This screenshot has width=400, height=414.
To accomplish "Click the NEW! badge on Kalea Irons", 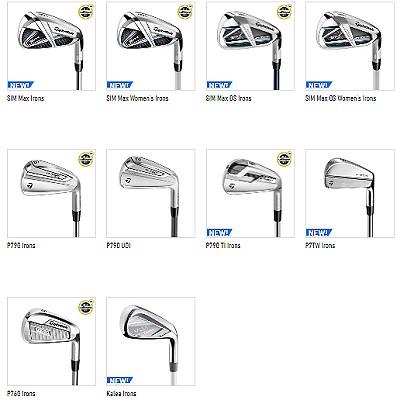I will coord(120,380).
